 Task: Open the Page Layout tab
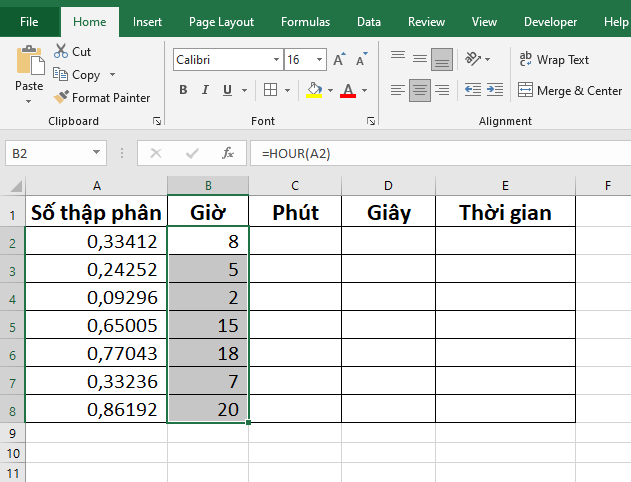[221, 22]
